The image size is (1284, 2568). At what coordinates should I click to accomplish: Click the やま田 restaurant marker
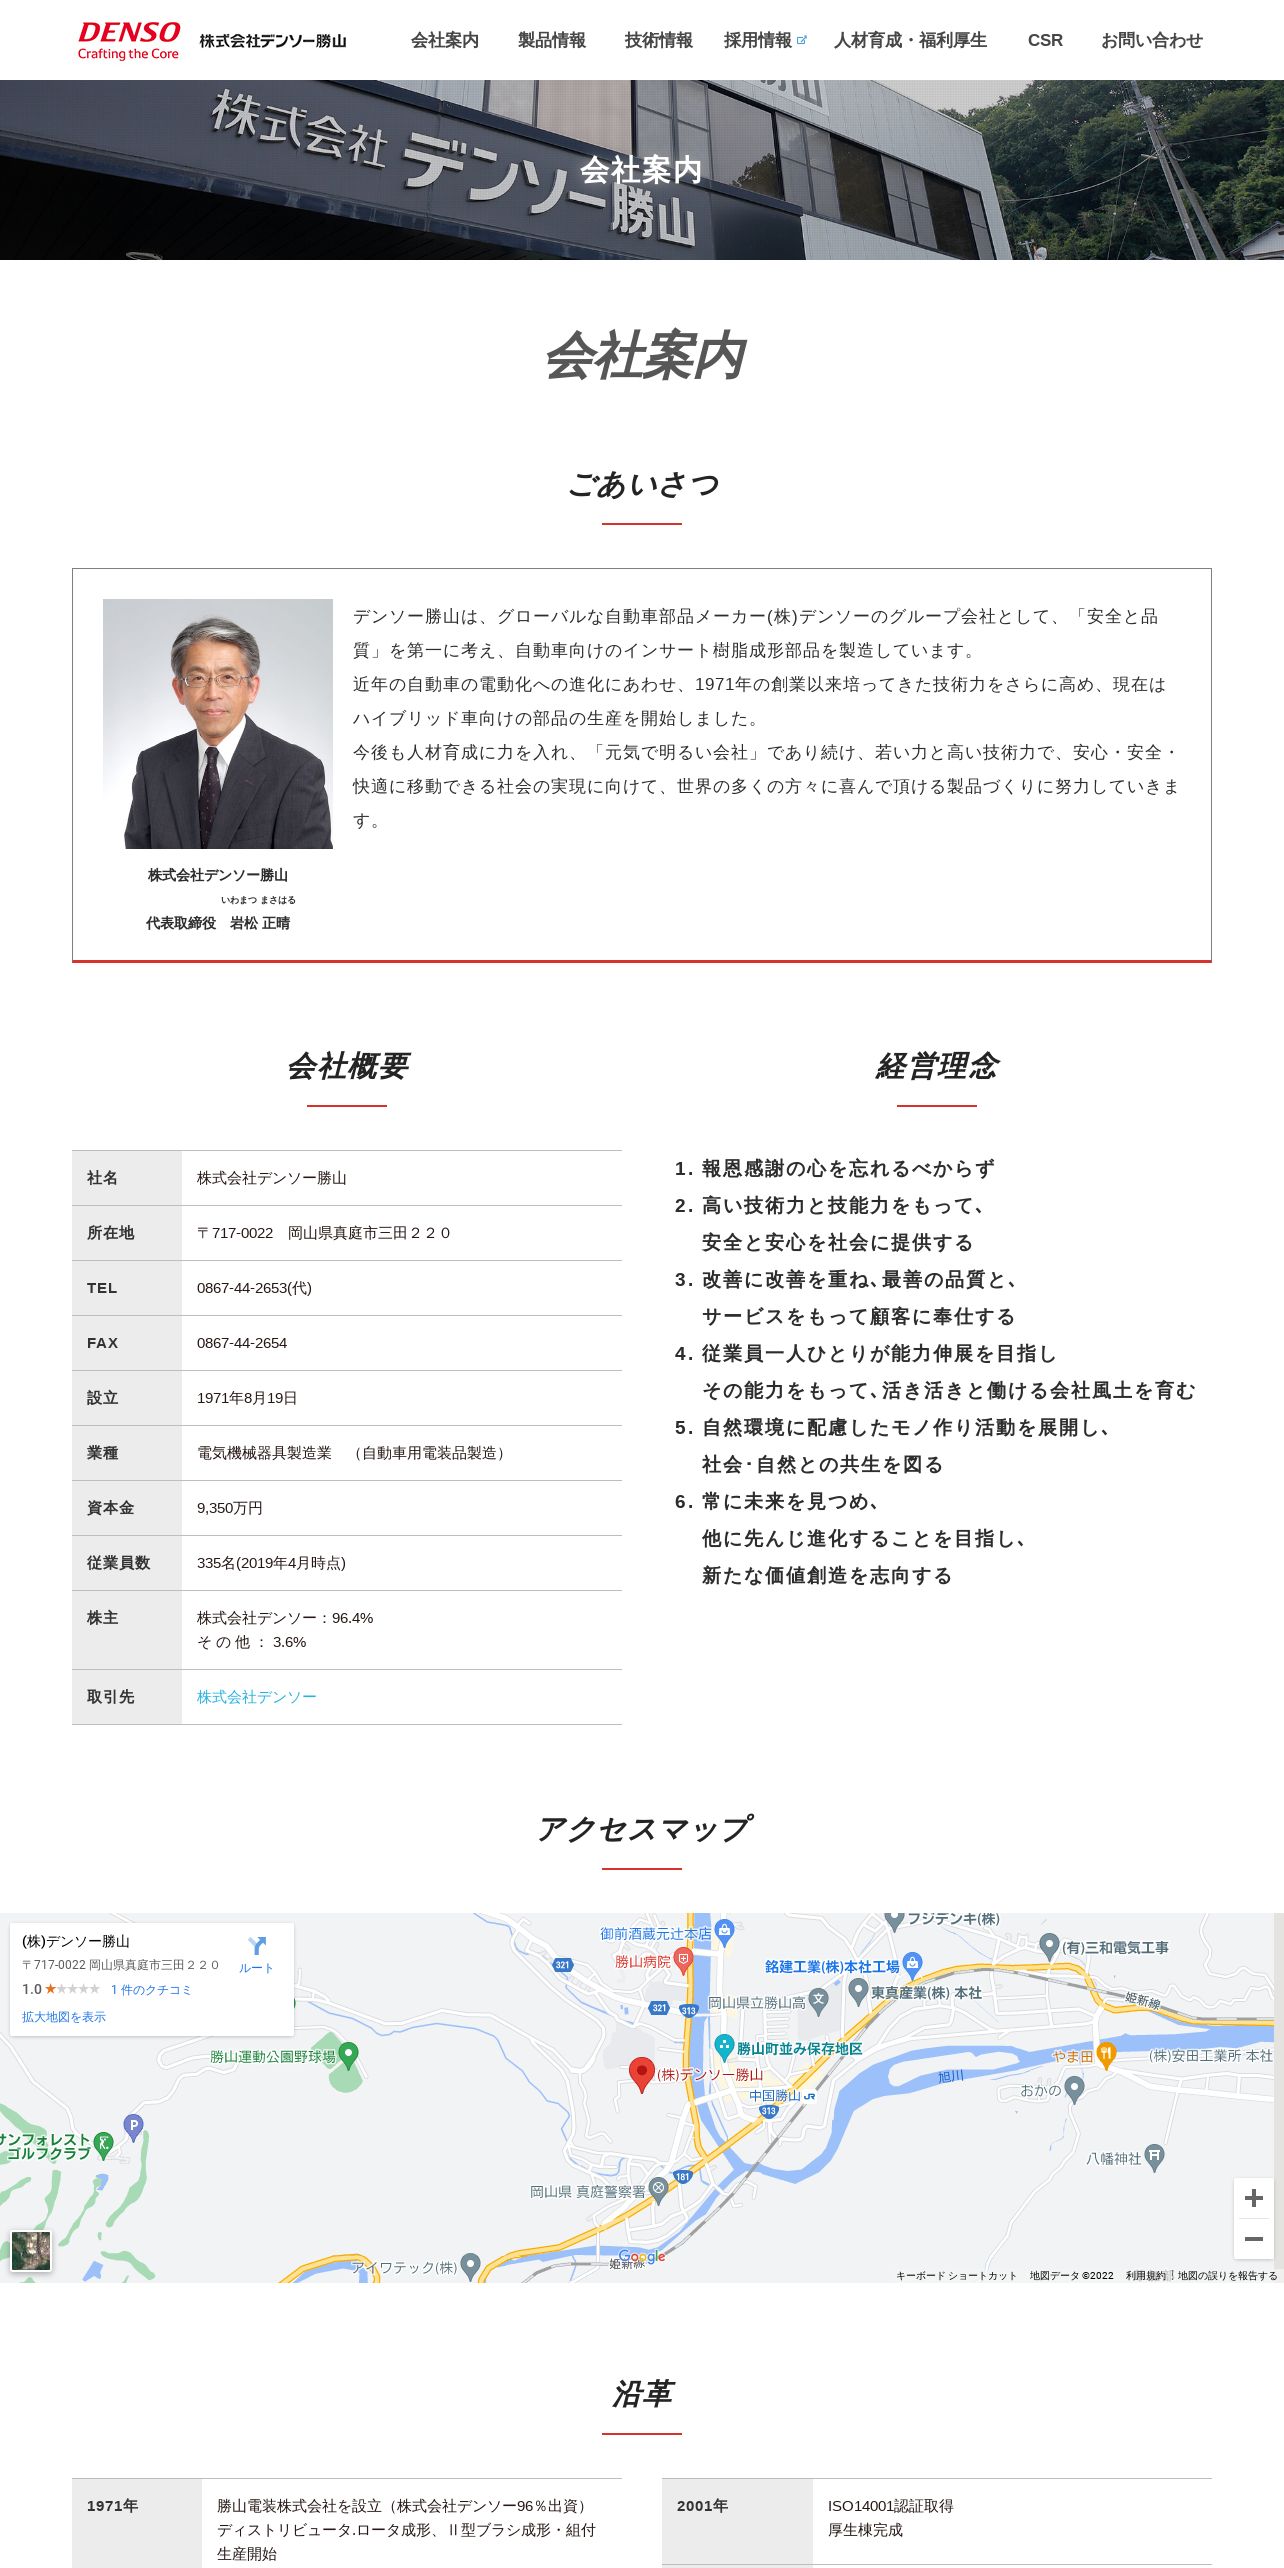point(1106,2055)
